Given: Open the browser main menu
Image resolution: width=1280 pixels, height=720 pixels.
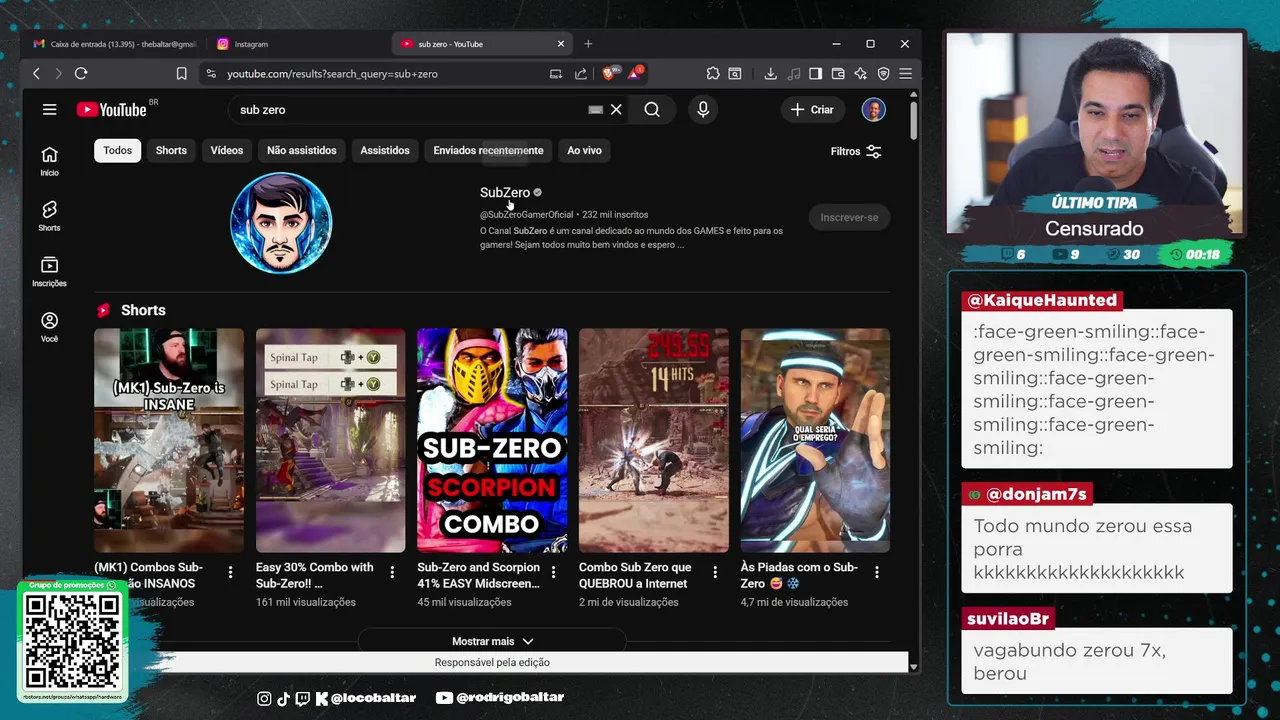Looking at the screenshot, I should 905,73.
